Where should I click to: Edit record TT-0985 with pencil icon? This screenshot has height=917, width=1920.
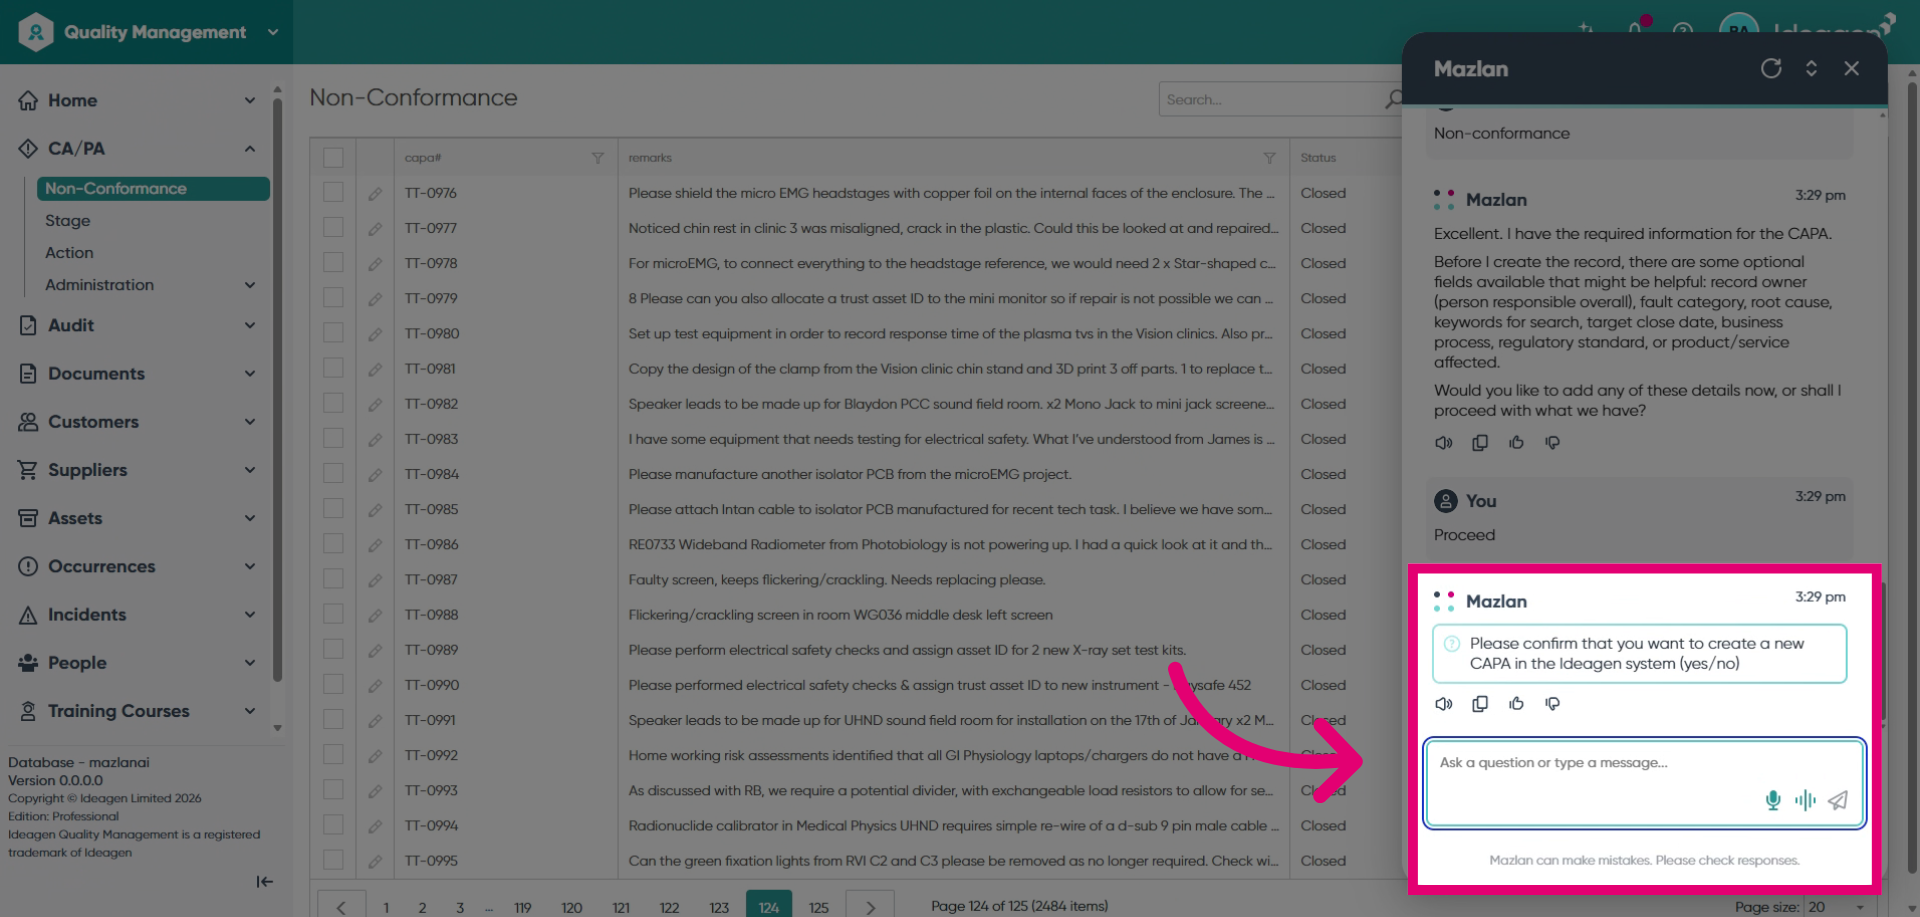click(375, 510)
